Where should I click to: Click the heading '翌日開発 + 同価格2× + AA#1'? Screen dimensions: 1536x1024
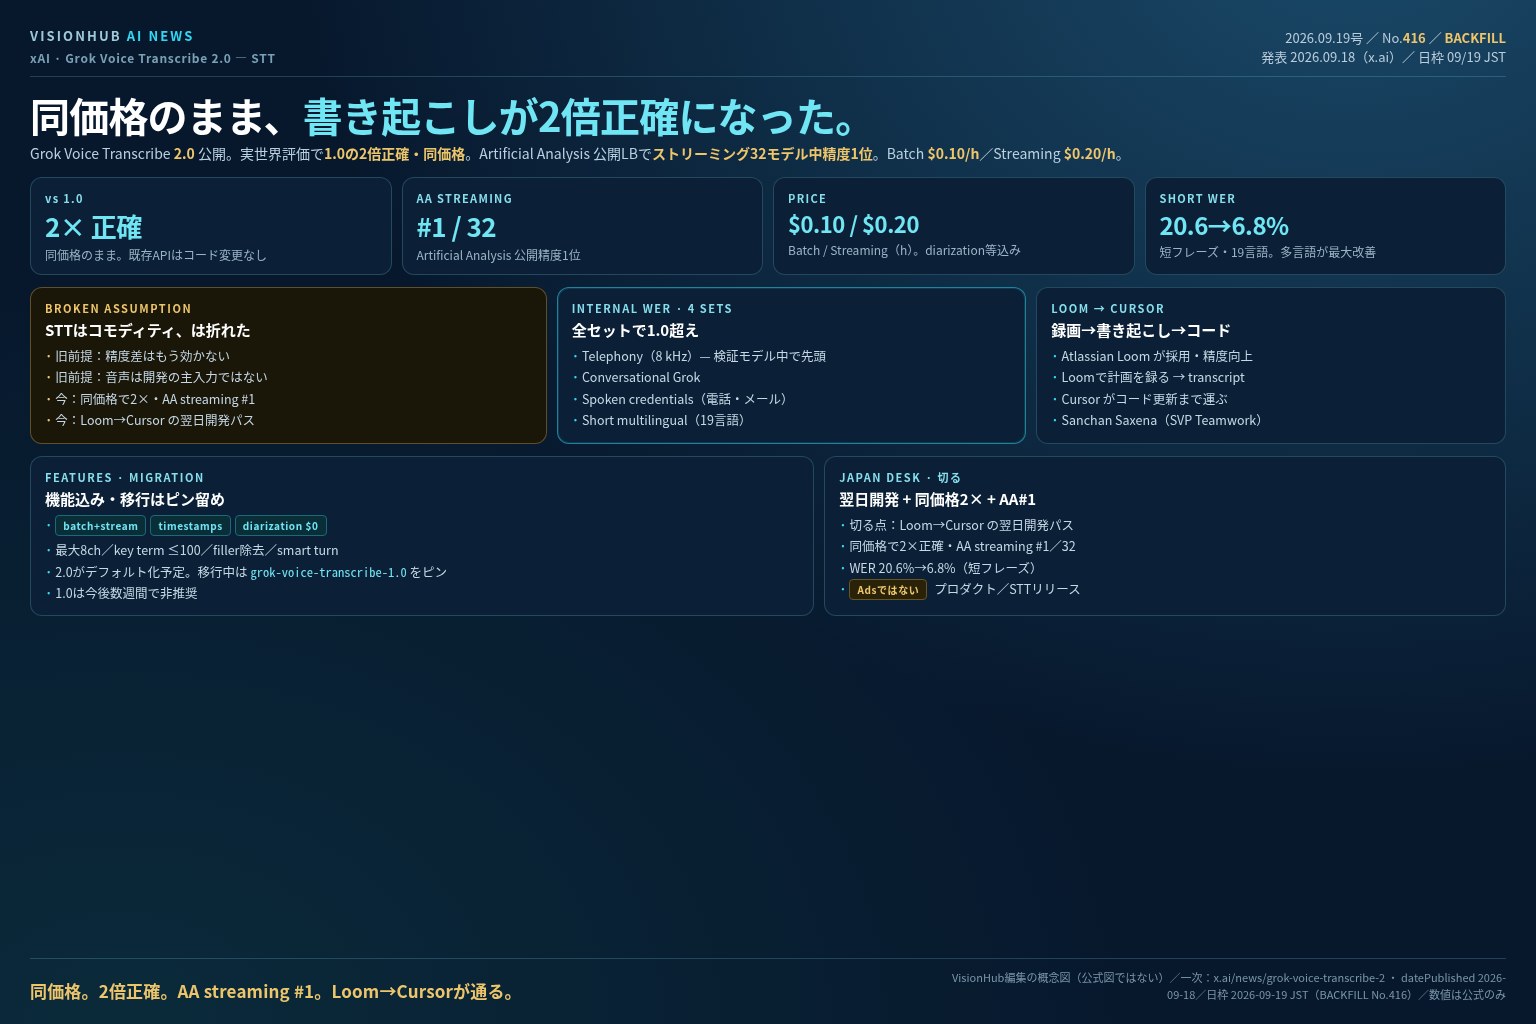[x=938, y=499]
